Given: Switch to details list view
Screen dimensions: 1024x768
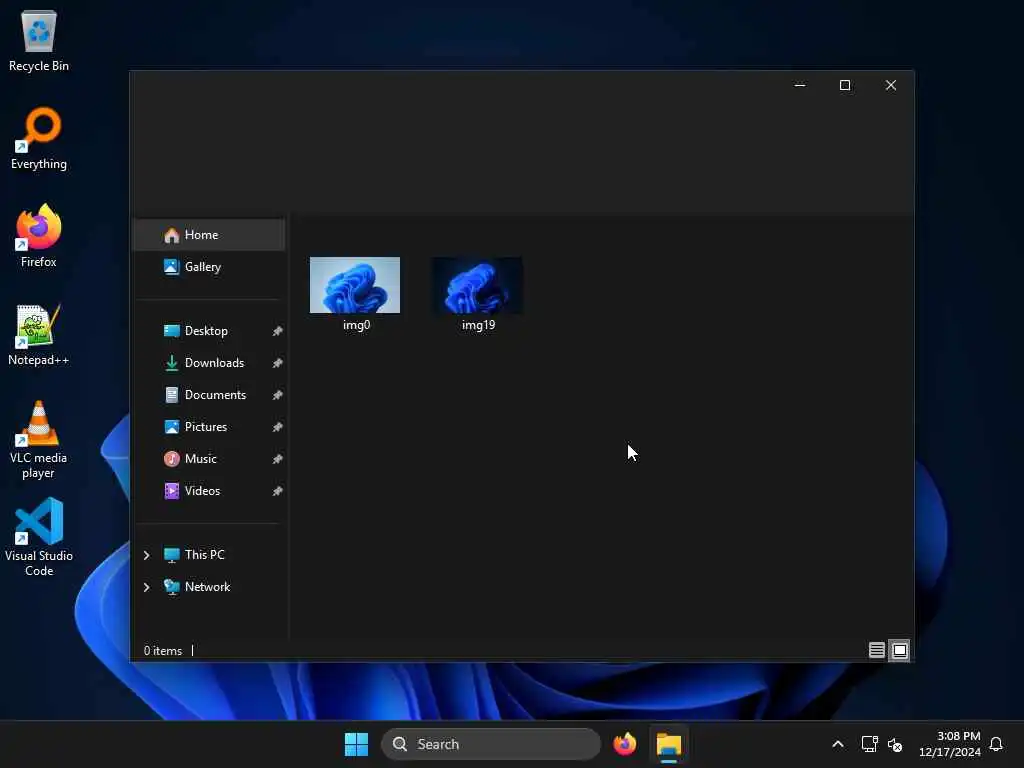Looking at the screenshot, I should [x=876, y=650].
